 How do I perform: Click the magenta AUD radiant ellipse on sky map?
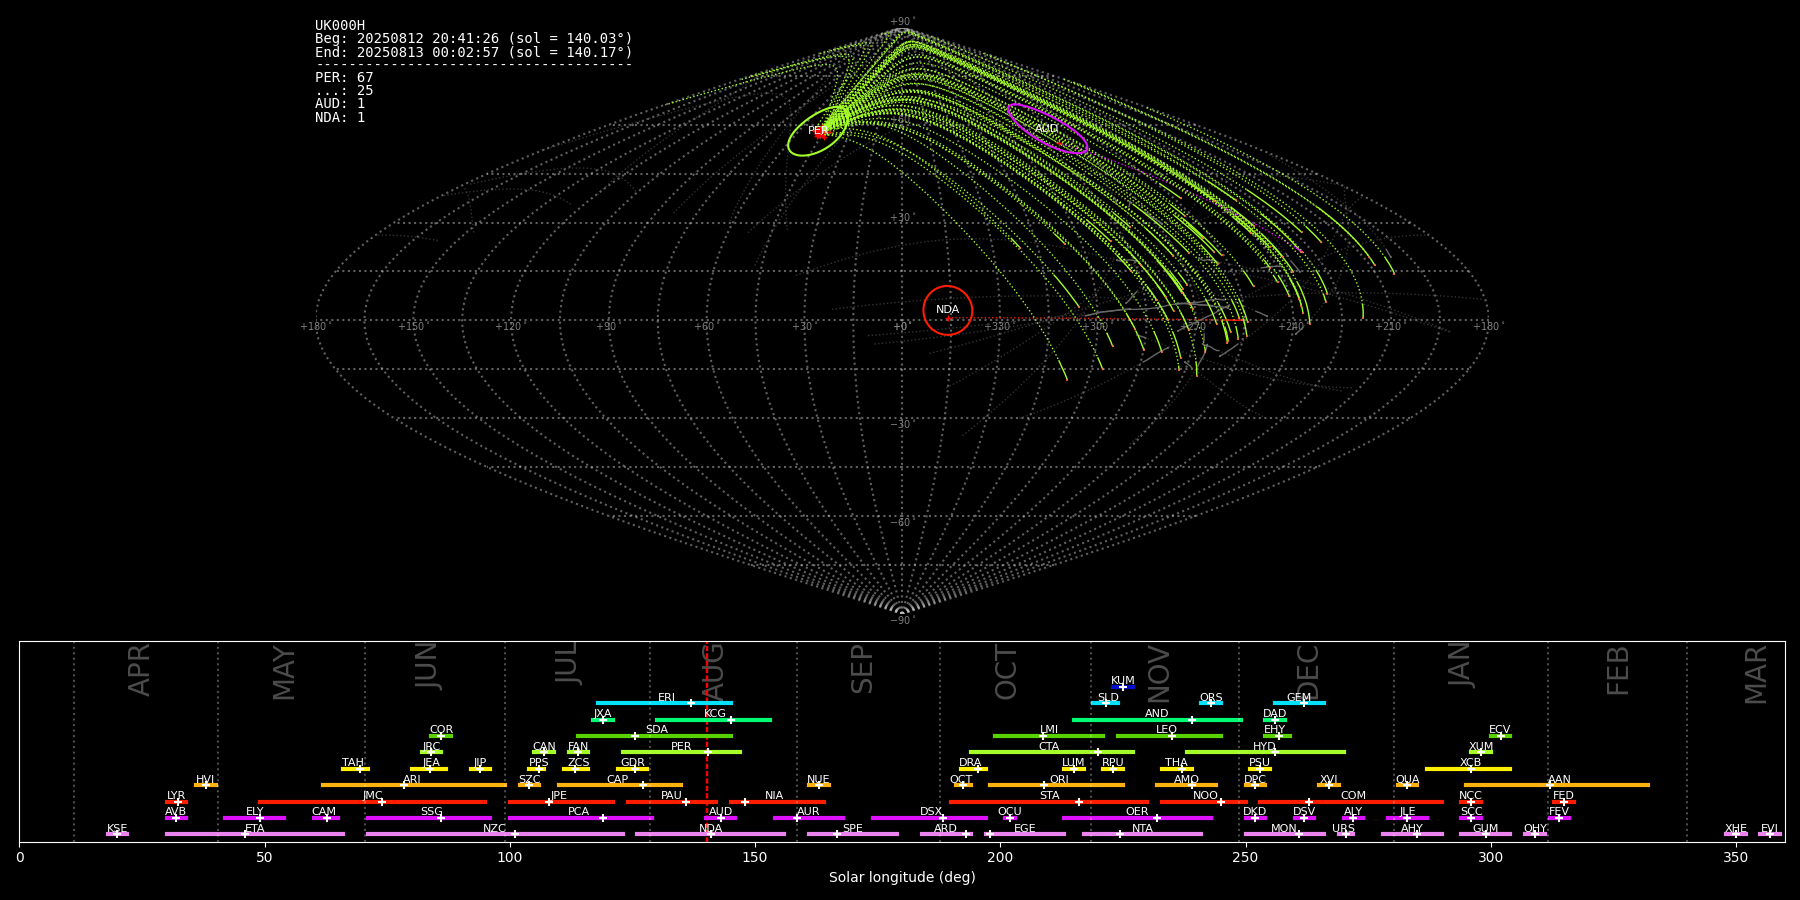pyautogui.click(x=1047, y=128)
